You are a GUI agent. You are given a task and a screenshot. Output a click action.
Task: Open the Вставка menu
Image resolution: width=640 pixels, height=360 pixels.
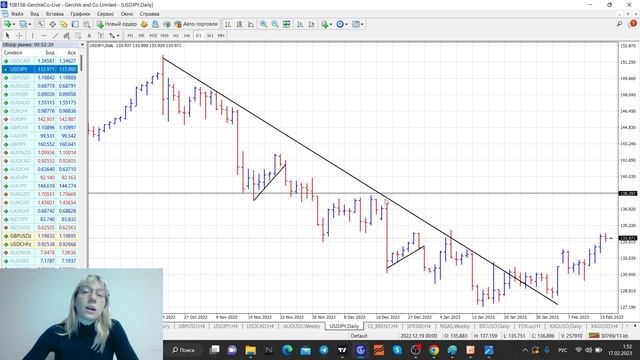click(x=55, y=14)
